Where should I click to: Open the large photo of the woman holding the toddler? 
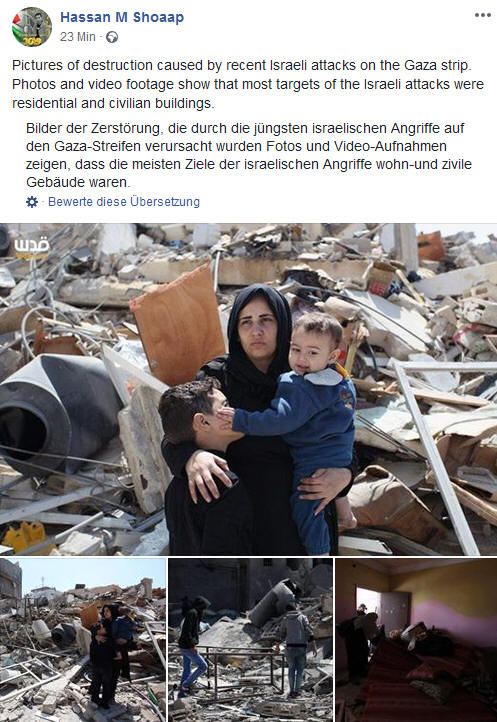coord(248,389)
